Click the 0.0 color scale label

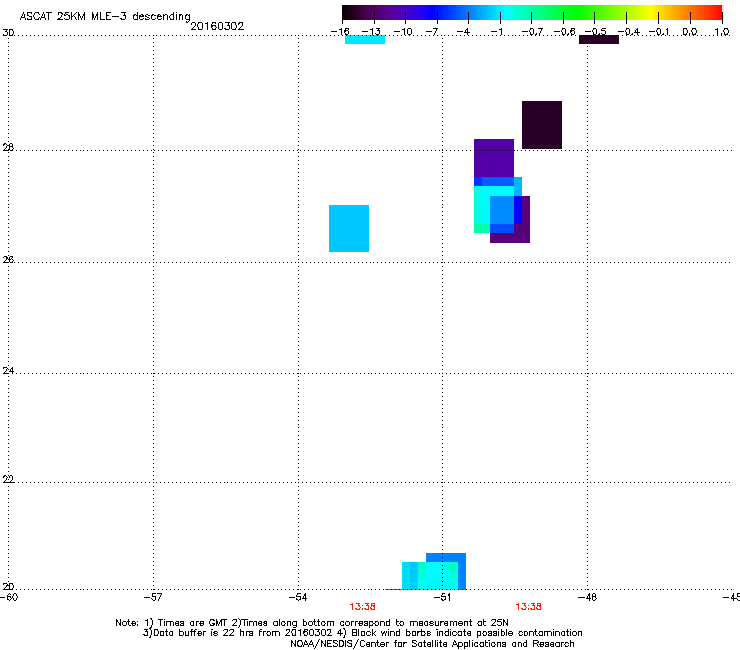click(x=690, y=32)
